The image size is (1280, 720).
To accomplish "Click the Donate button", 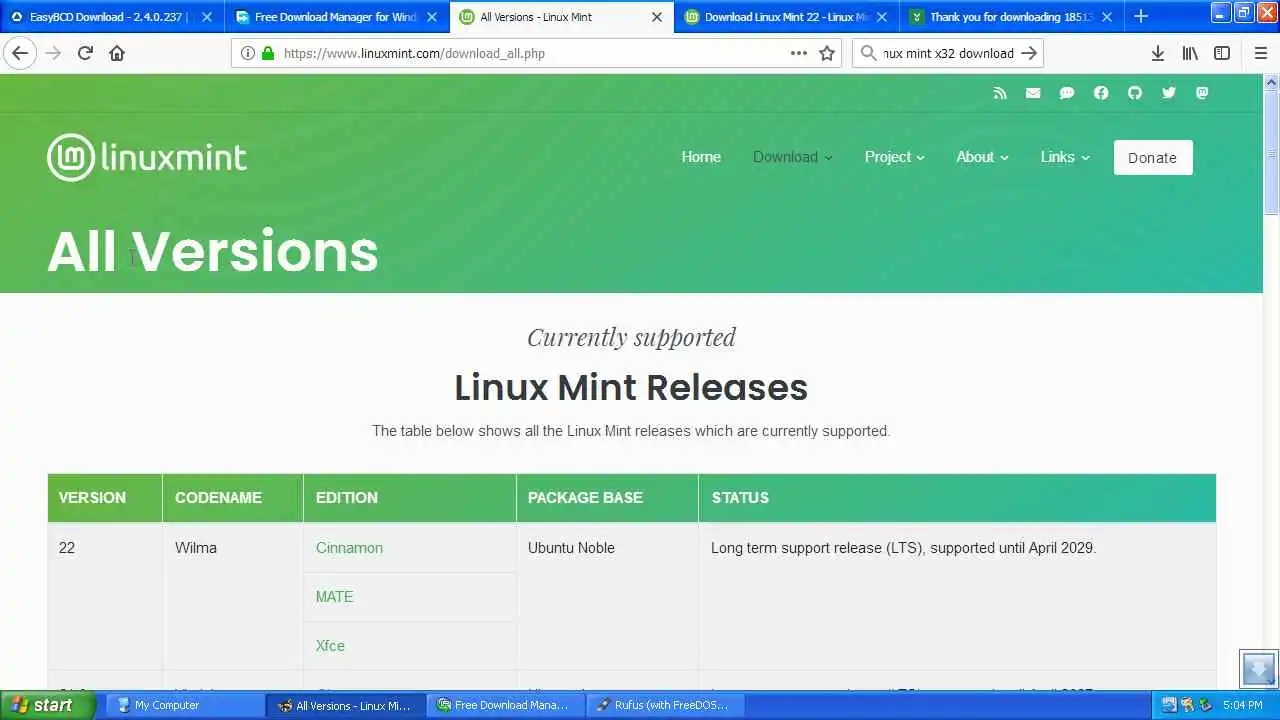I will click(x=1153, y=157).
